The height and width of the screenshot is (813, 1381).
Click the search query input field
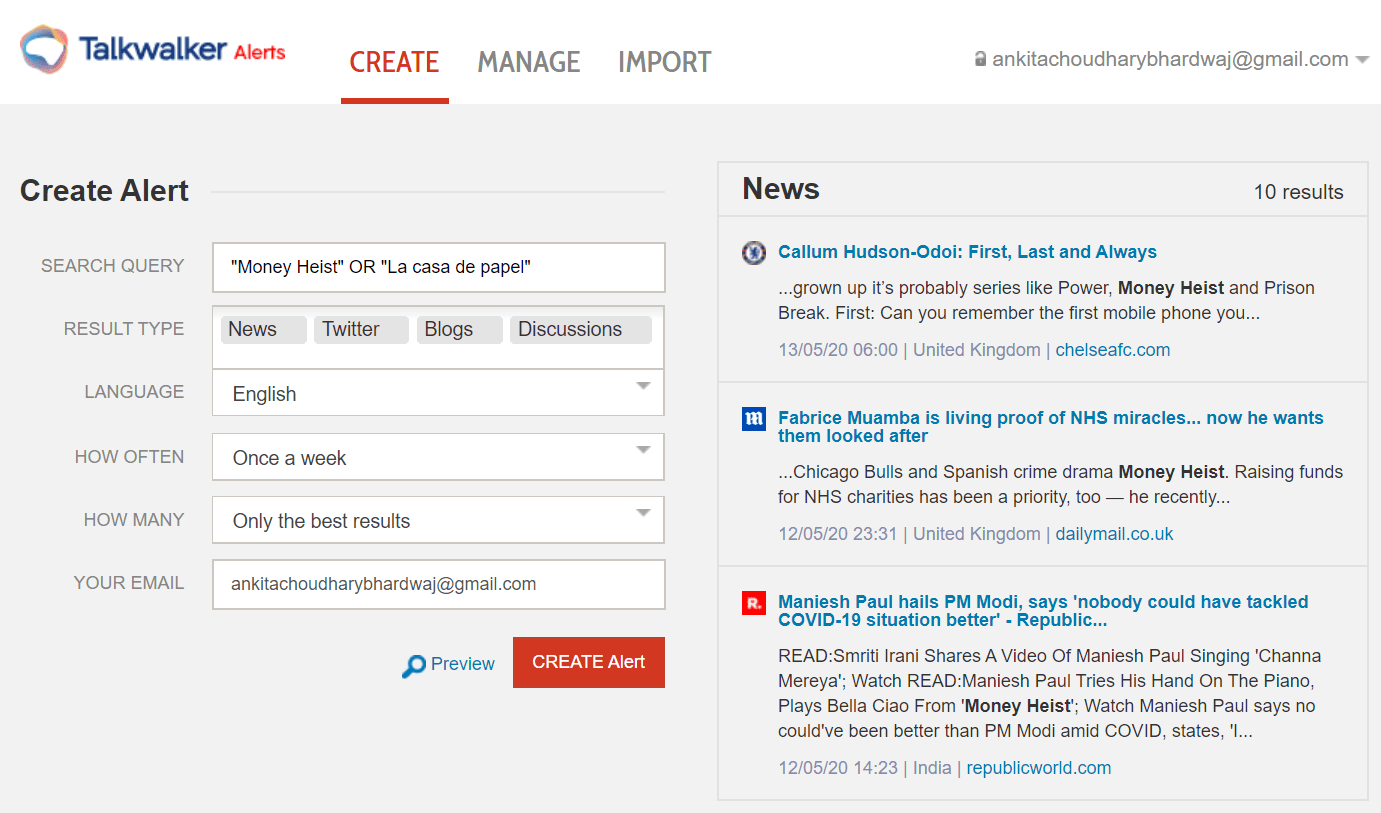click(x=438, y=267)
